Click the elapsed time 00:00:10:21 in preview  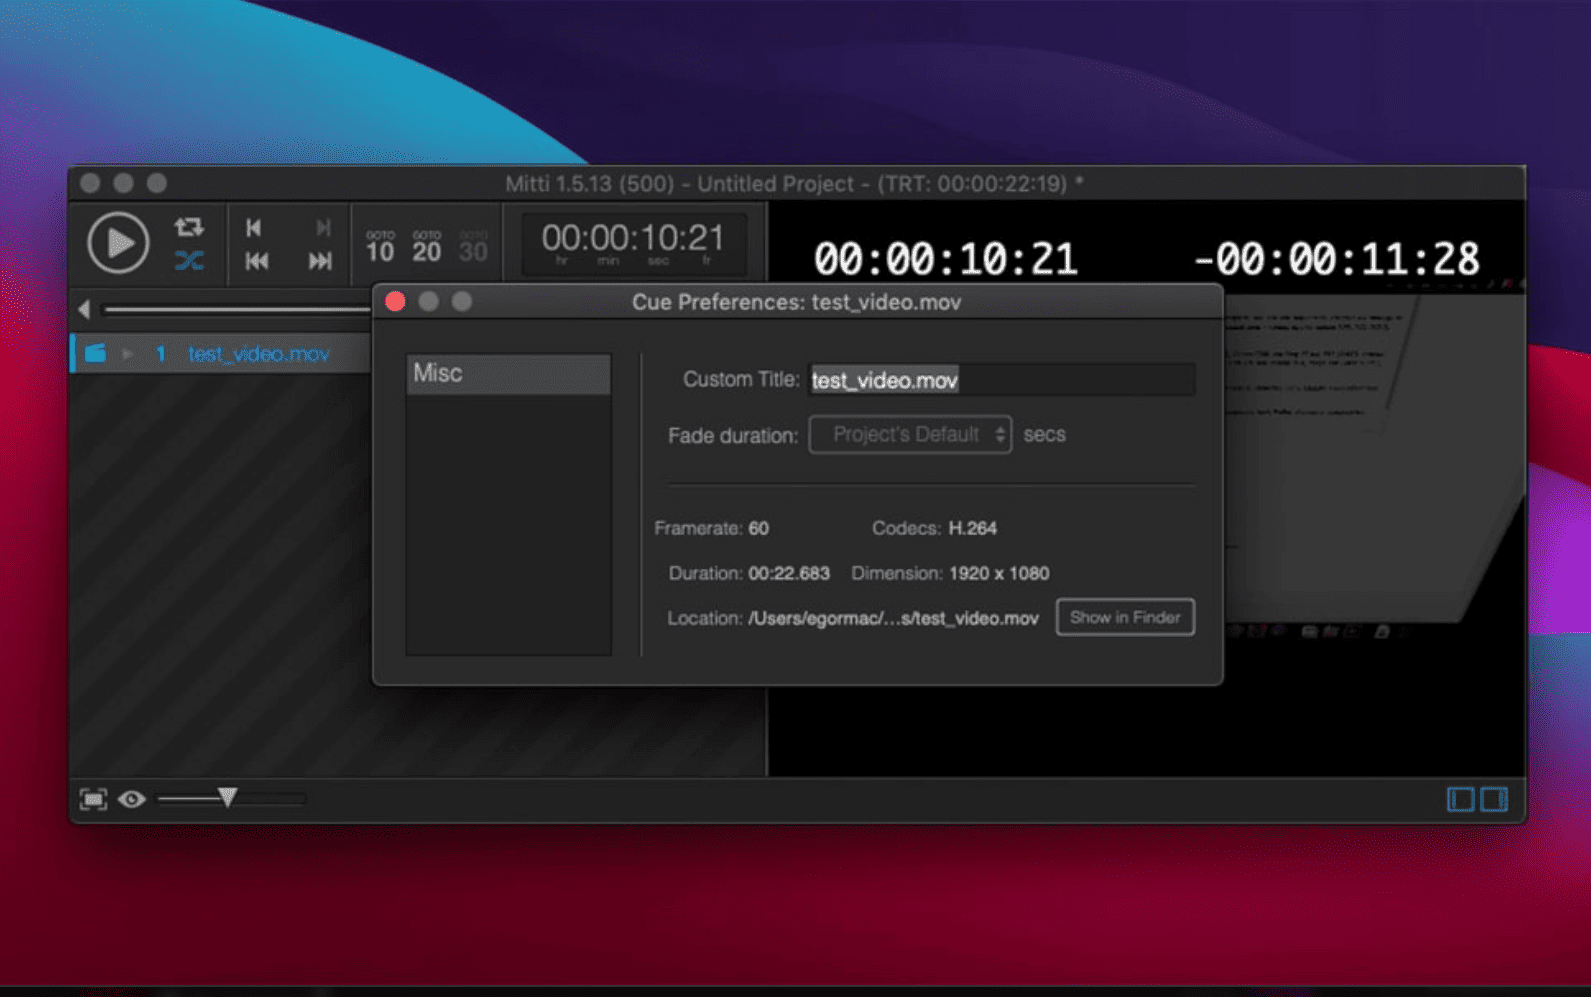point(945,260)
